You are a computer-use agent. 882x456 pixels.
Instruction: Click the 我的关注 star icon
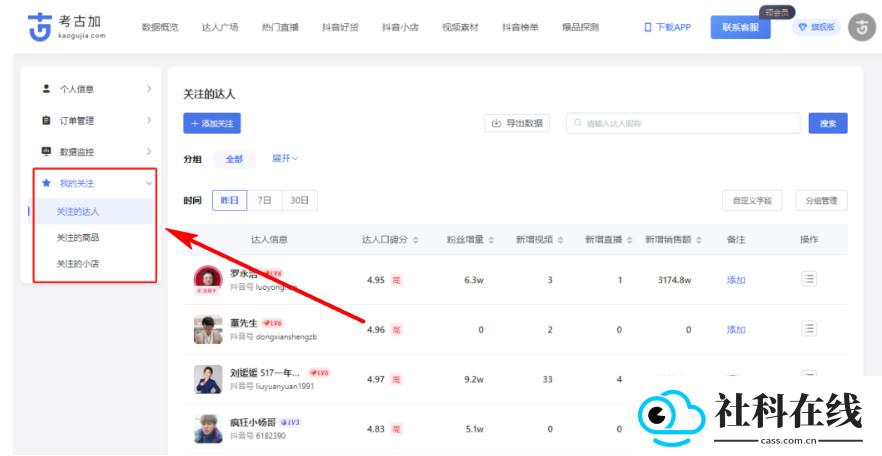[46, 183]
